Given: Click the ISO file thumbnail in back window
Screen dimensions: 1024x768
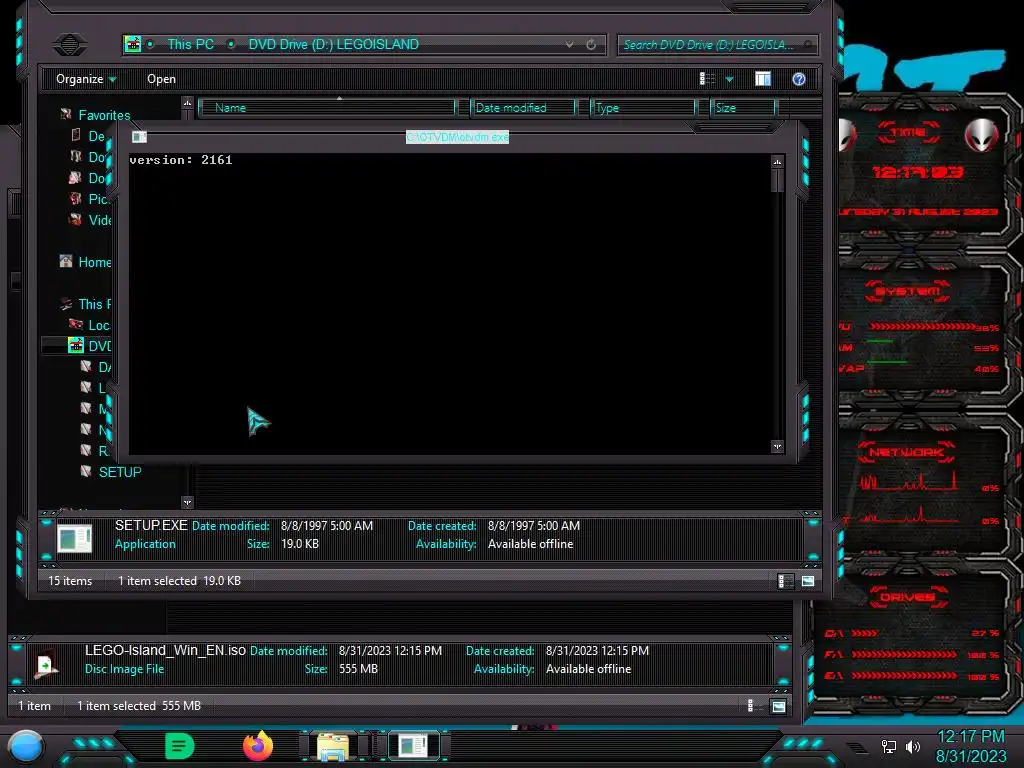Looking at the screenshot, I should [x=46, y=664].
